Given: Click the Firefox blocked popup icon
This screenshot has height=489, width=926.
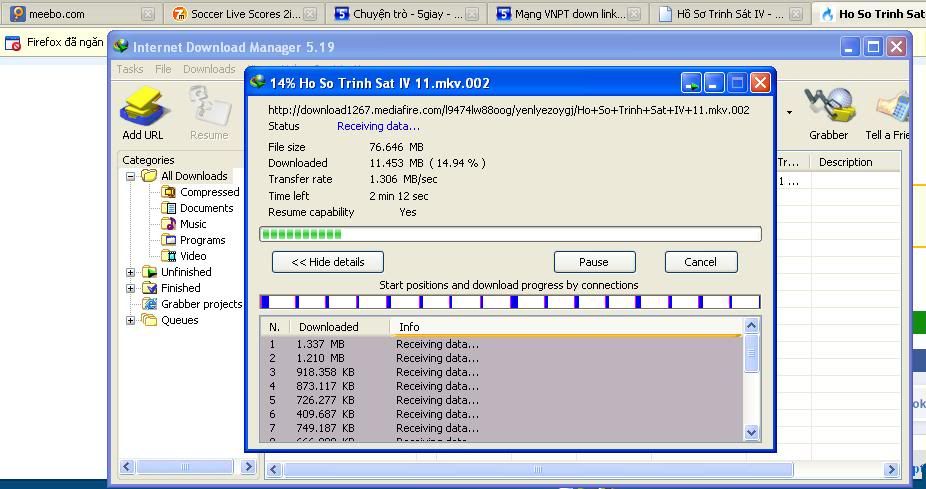Looking at the screenshot, I should (12, 43).
